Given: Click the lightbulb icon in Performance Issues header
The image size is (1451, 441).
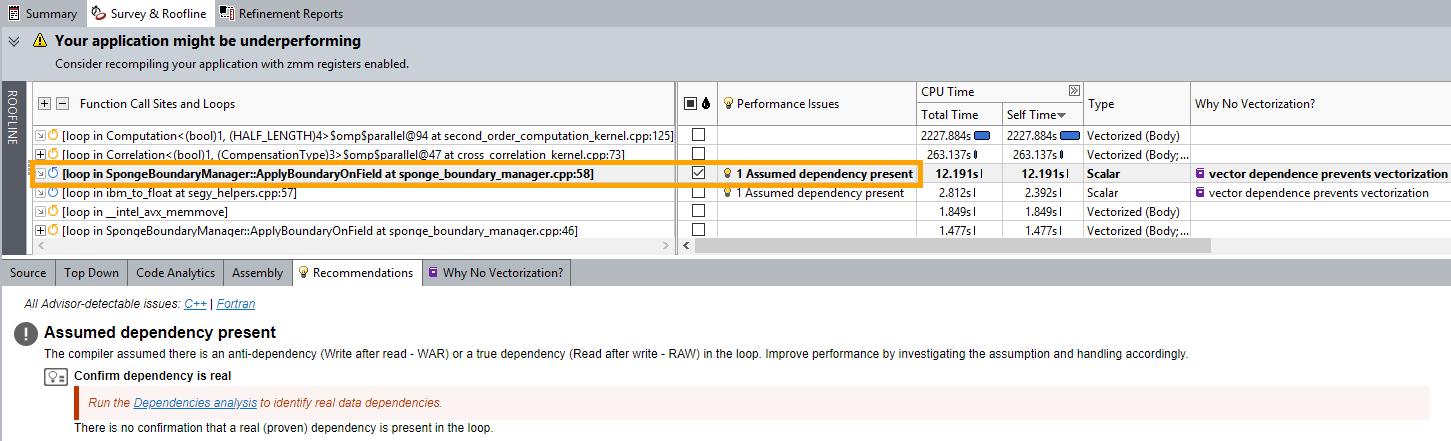Looking at the screenshot, I should coord(728,104).
